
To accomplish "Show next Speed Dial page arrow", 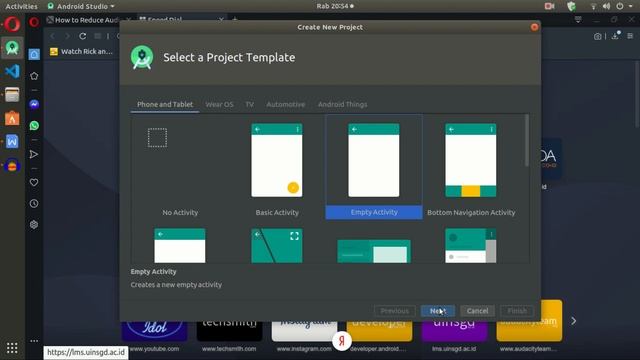I will point(573,321).
